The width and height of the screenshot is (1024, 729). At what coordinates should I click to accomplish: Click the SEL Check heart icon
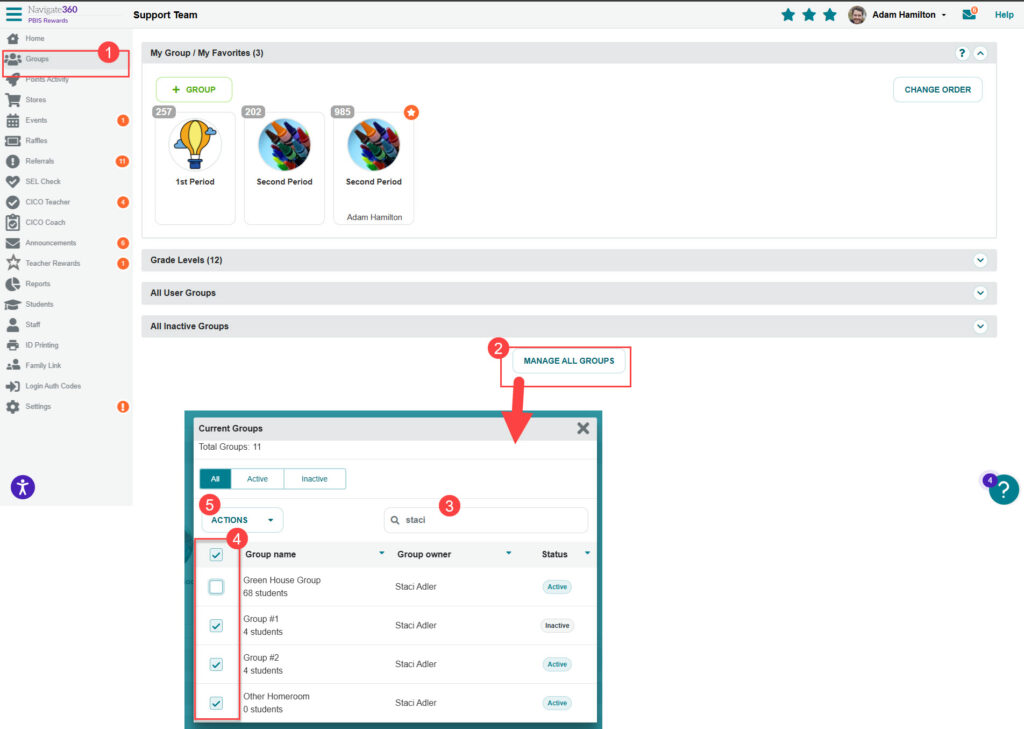13,182
